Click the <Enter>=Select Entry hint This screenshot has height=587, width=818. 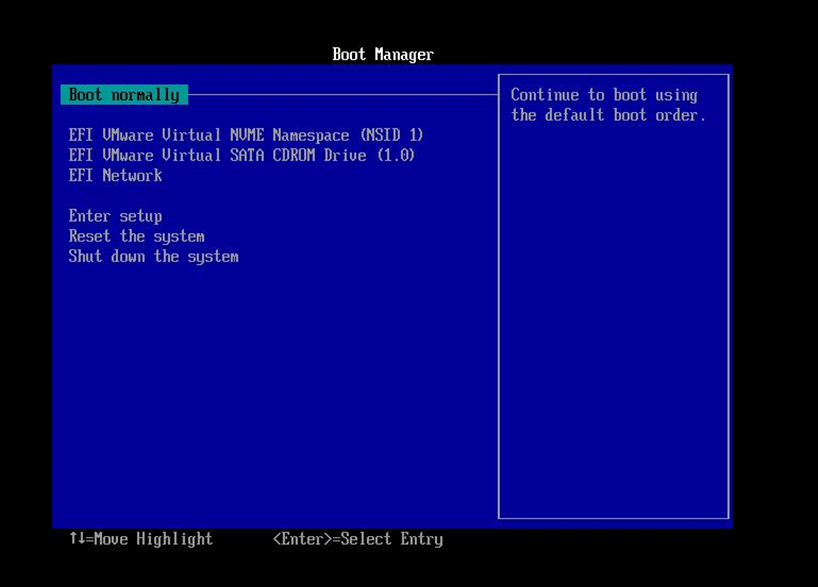(358, 538)
